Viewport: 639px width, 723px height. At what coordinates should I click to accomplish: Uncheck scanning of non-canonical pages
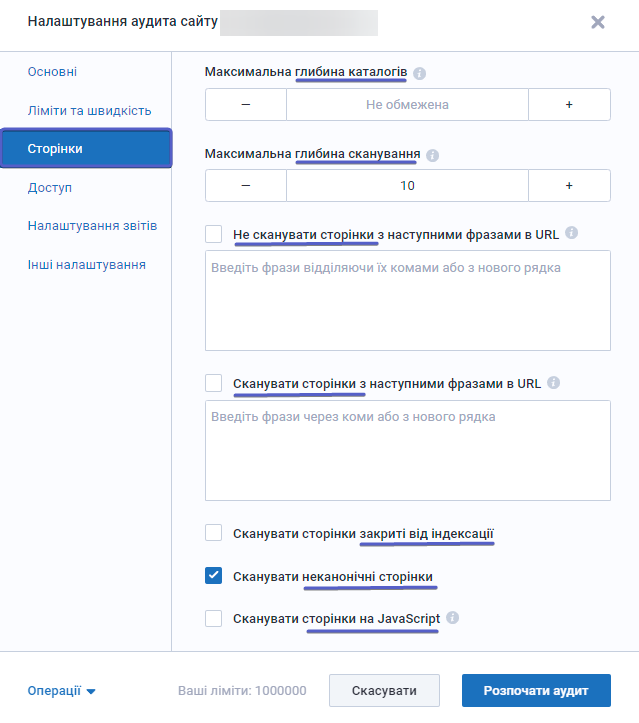coord(213,575)
